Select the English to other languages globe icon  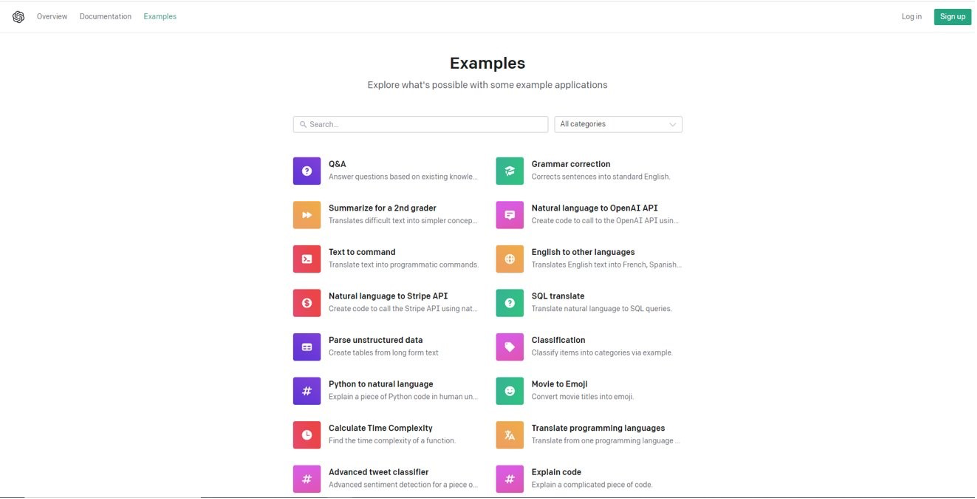coord(510,259)
